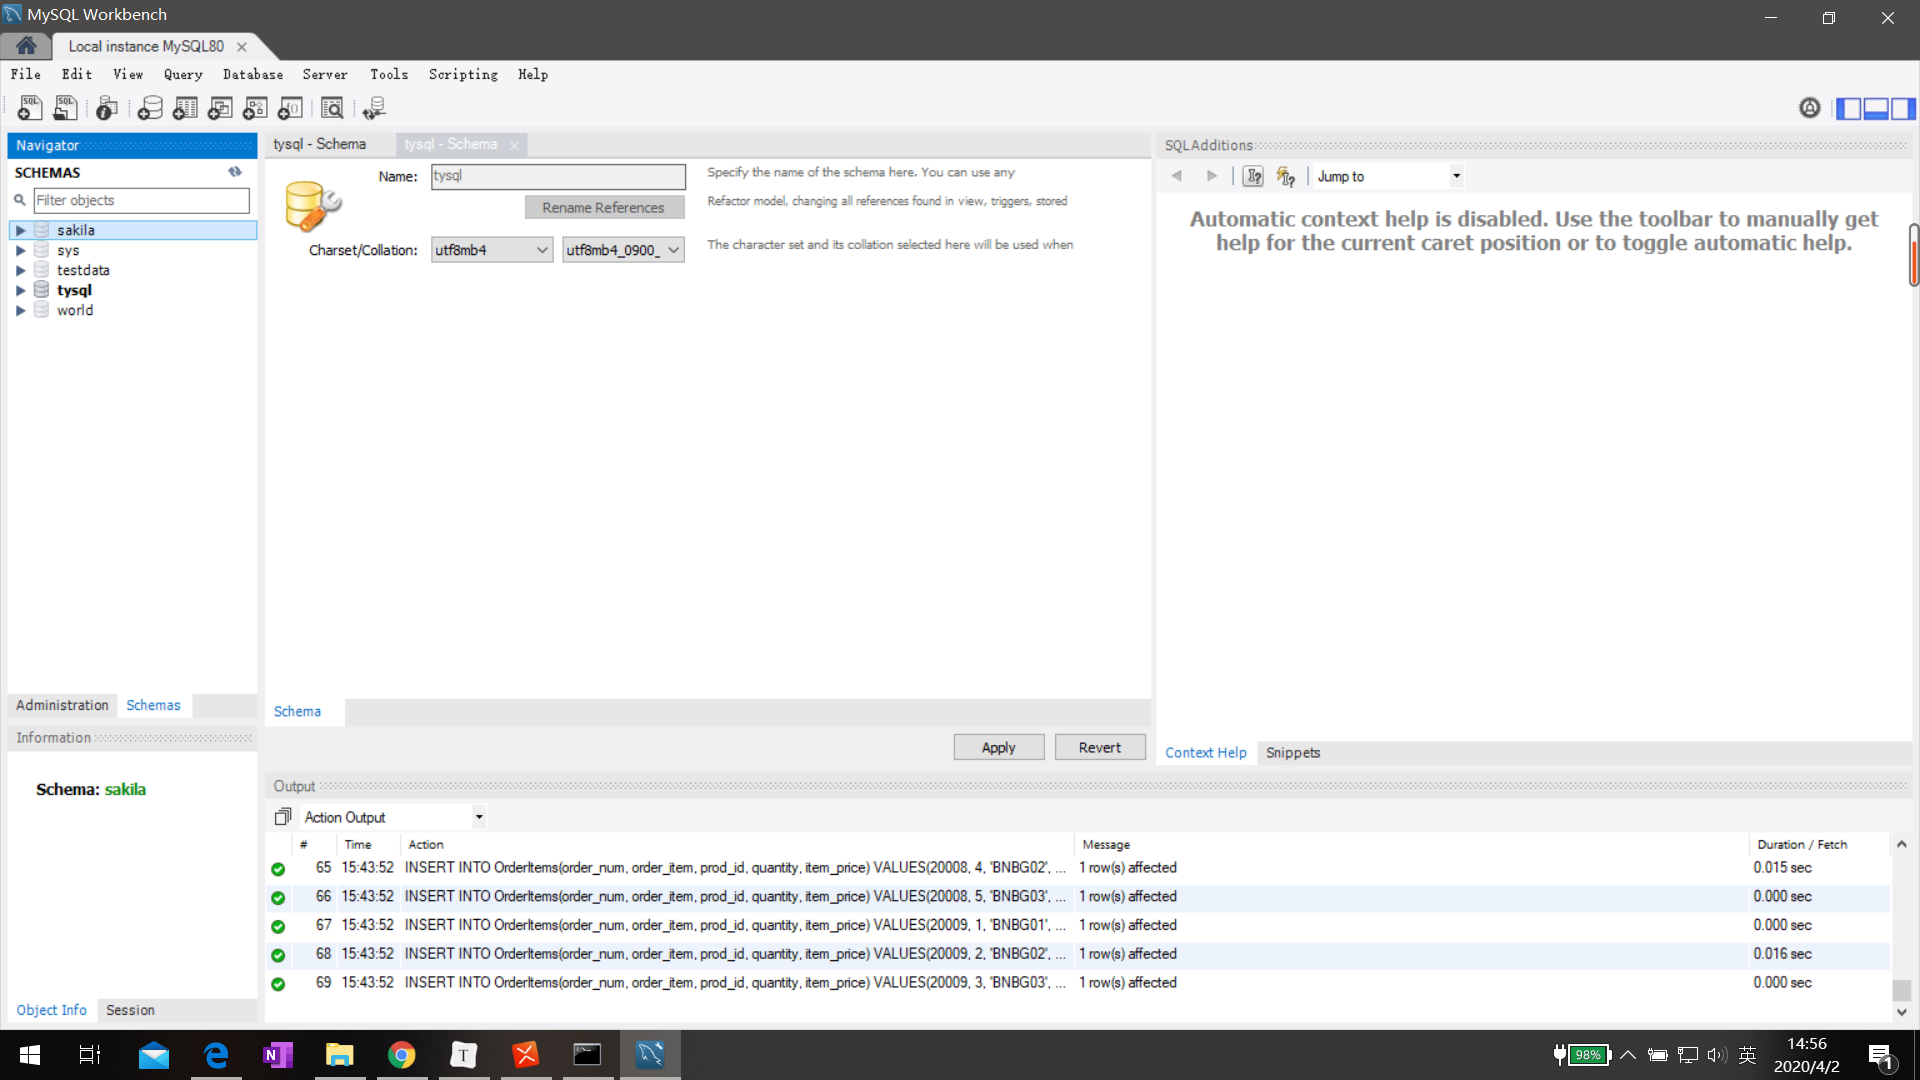The height and width of the screenshot is (1080, 1920).
Task: Click the create new table icon
Action: click(185, 108)
